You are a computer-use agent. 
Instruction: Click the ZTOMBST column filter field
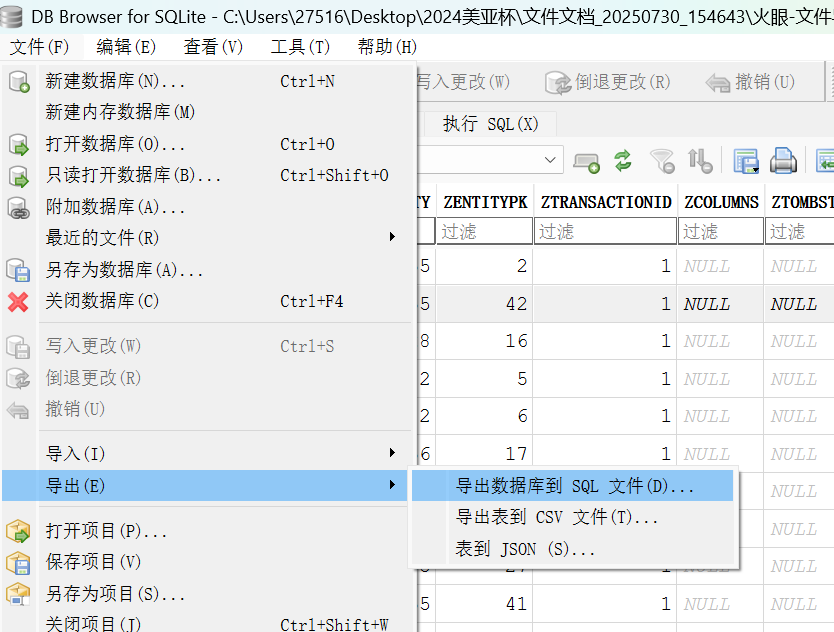click(x=799, y=232)
